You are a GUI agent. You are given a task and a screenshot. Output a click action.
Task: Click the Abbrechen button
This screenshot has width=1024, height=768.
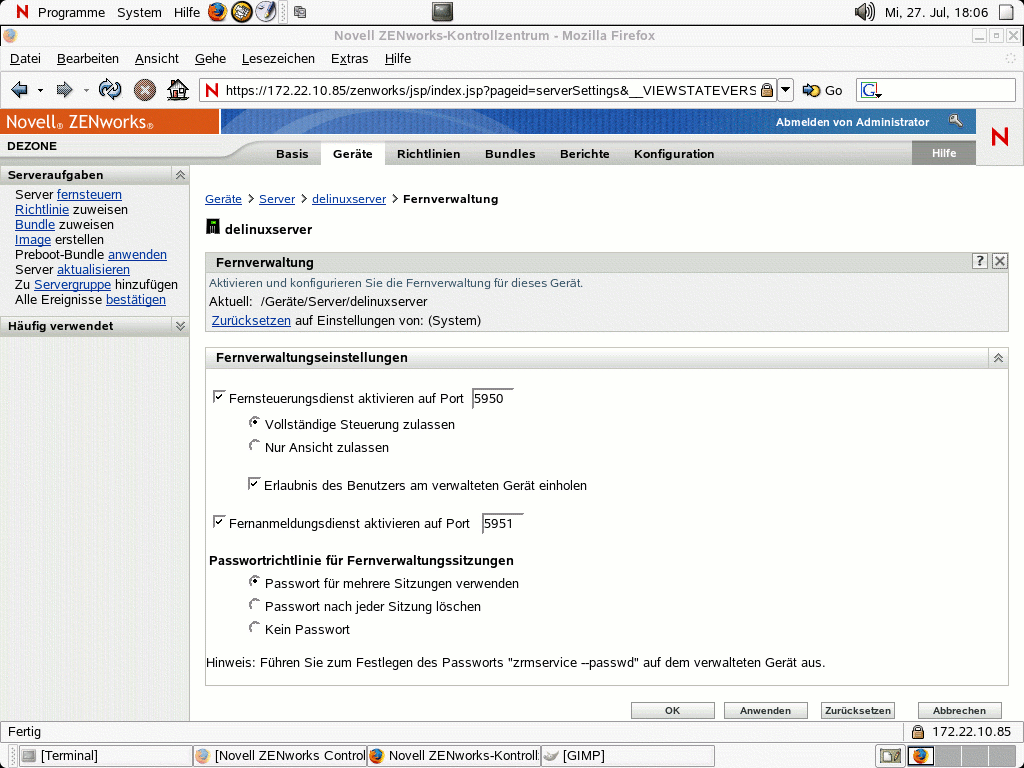959,711
